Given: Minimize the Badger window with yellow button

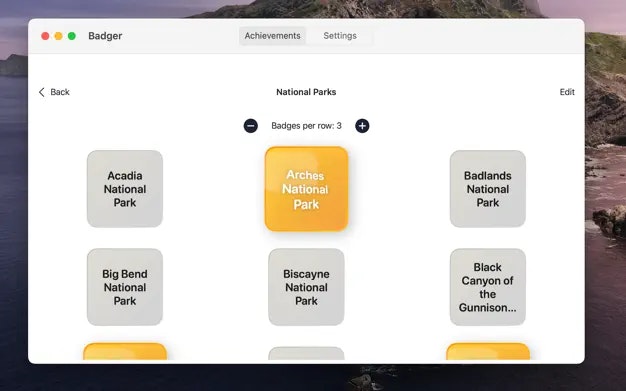Looking at the screenshot, I should (58, 36).
